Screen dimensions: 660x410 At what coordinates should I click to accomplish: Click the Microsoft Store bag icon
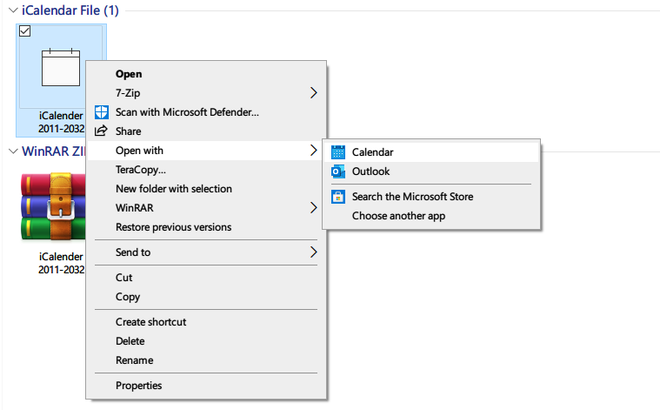[x=338, y=197]
